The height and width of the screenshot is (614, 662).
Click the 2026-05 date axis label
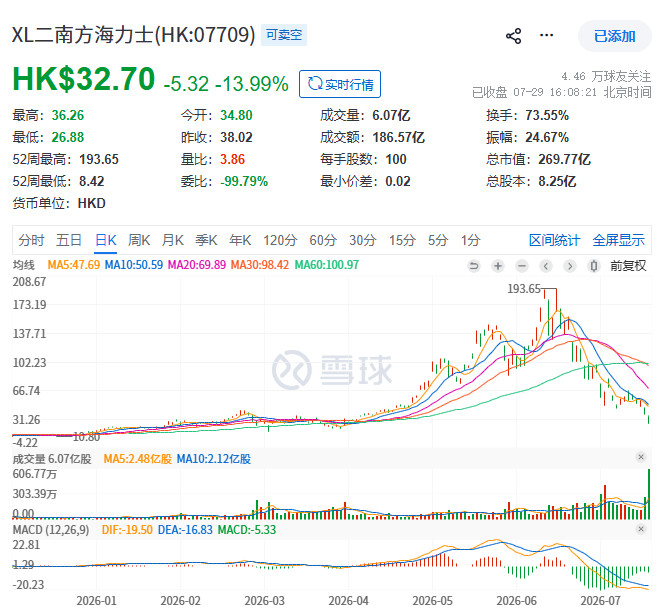(432, 600)
